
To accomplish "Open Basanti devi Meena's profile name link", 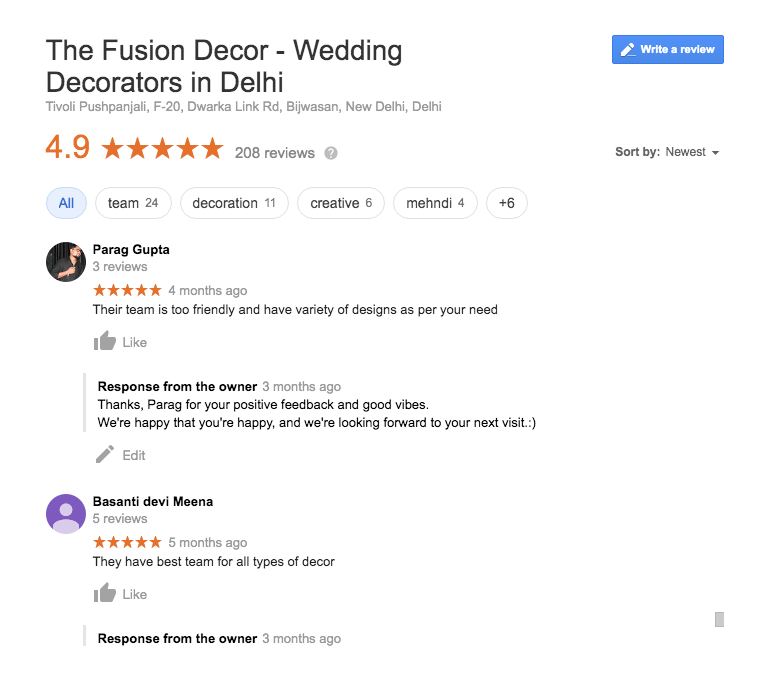I will [152, 501].
